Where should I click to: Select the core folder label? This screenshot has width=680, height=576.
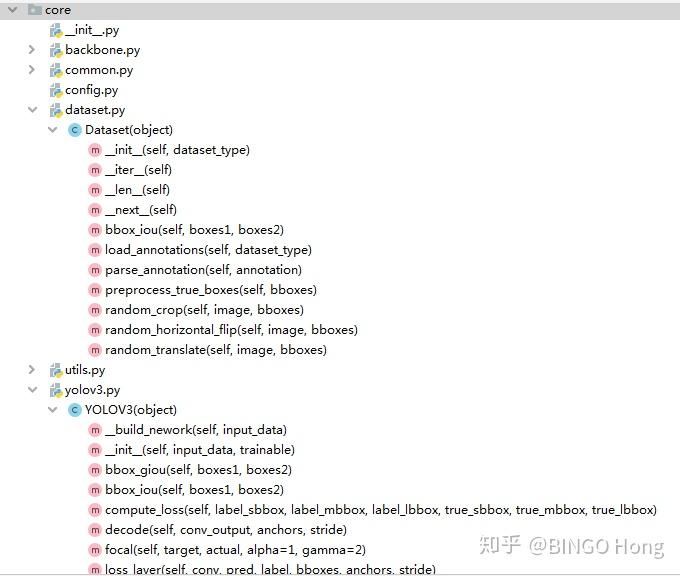coord(58,10)
